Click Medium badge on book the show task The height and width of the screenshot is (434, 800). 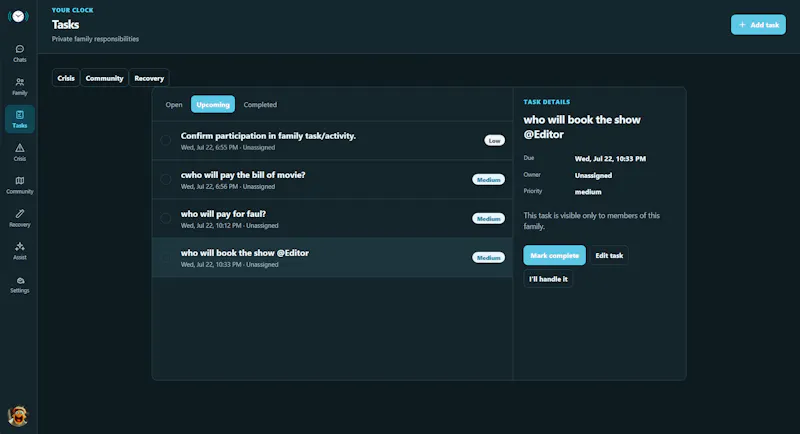(x=488, y=258)
